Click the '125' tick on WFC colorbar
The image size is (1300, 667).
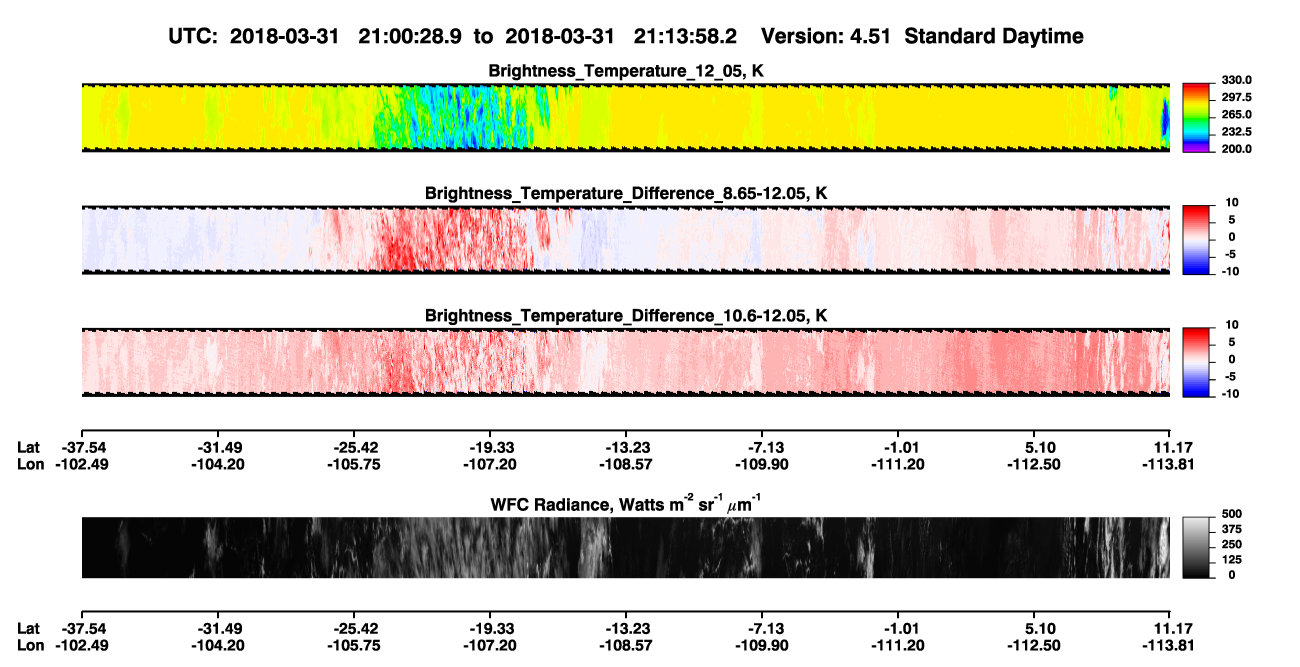[x=1231, y=560]
